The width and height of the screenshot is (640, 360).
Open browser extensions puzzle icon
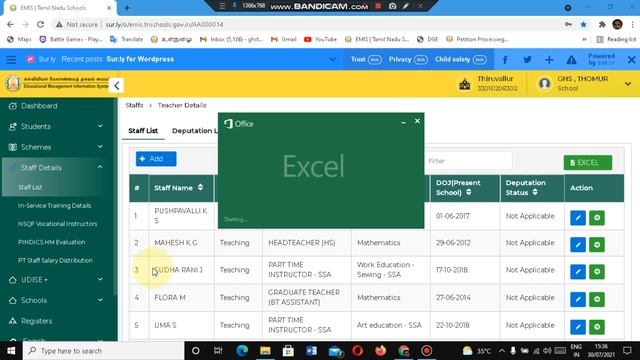point(602,24)
